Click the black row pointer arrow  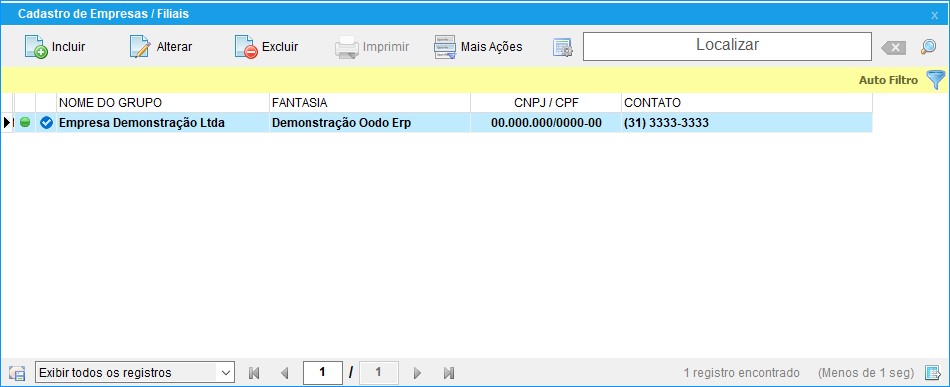pos(7,122)
